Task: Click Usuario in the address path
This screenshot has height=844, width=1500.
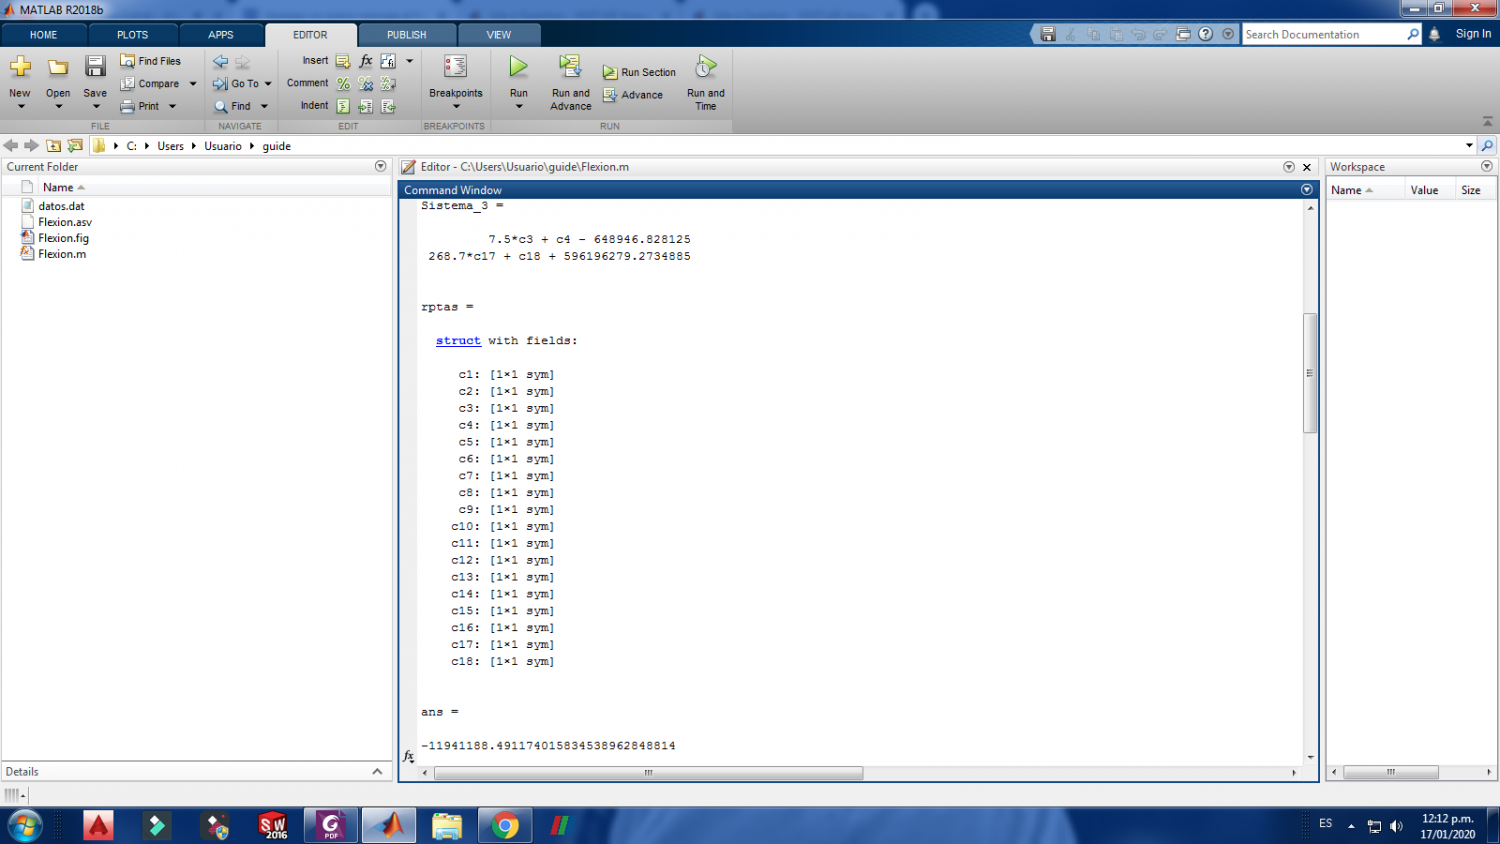Action: [x=223, y=146]
